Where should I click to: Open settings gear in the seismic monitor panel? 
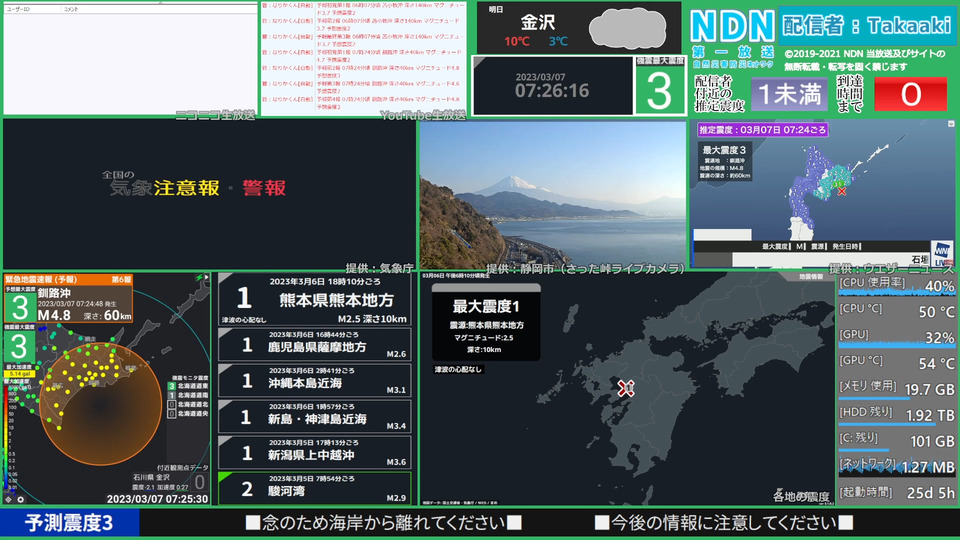tap(20, 500)
